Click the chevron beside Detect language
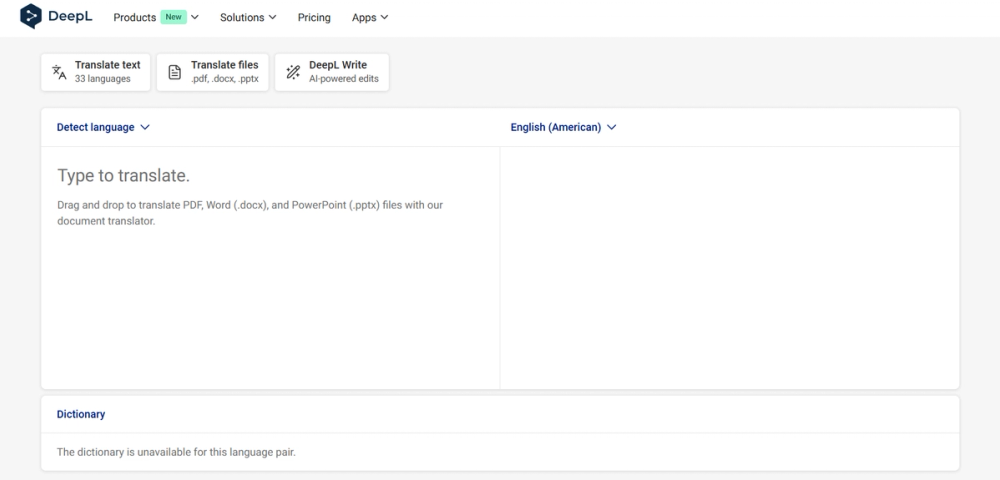Image resolution: width=1000 pixels, height=480 pixels. (x=145, y=127)
